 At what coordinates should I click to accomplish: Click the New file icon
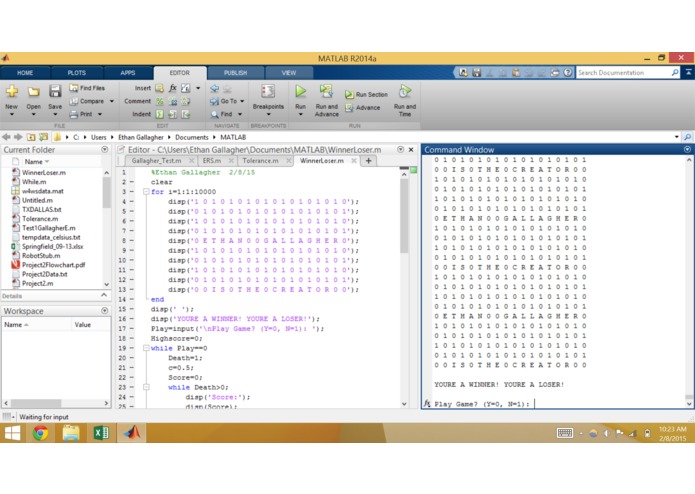point(12,91)
